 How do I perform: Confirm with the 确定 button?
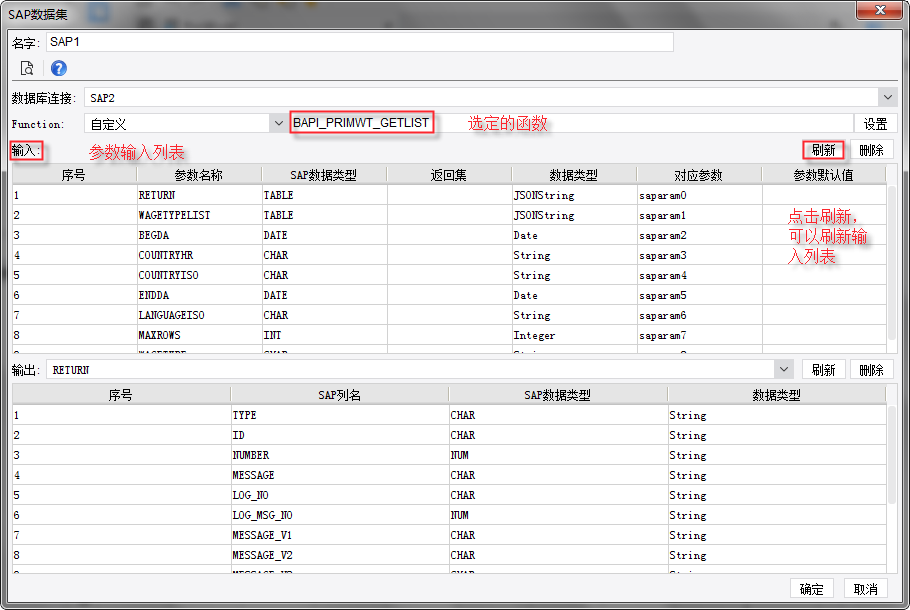811,589
